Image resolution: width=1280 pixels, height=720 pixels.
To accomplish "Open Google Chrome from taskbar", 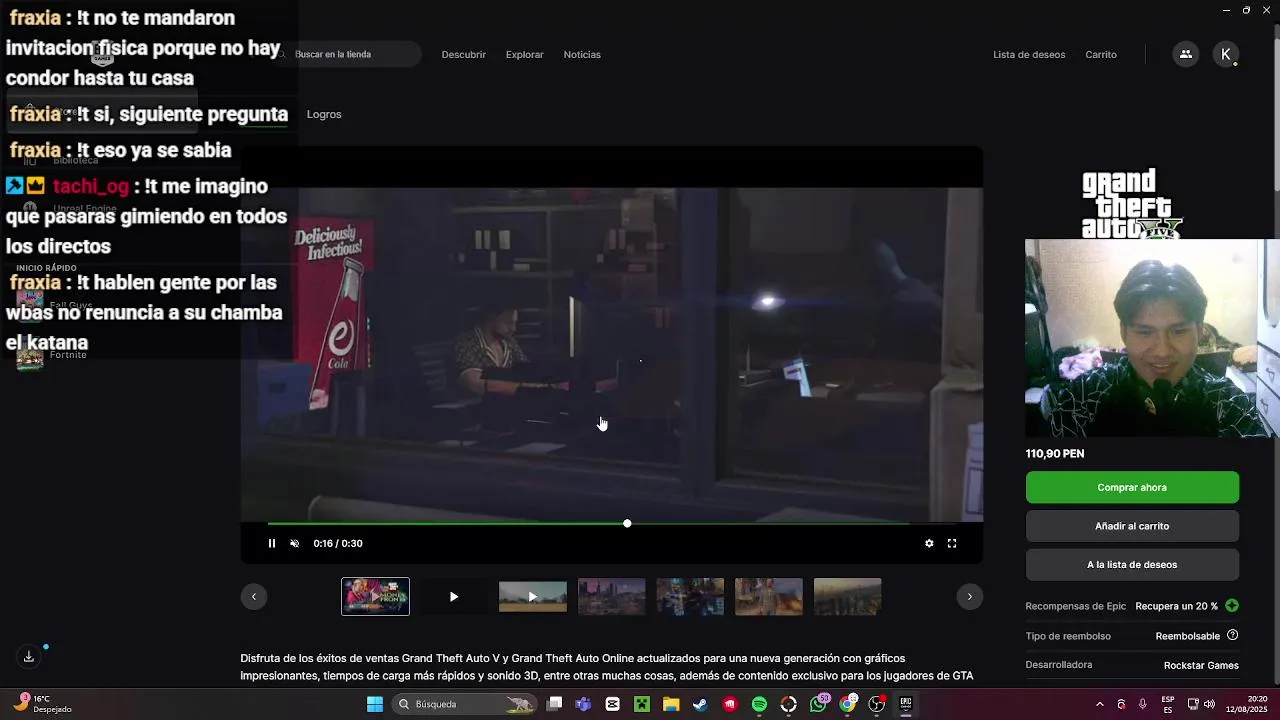I will (848, 704).
